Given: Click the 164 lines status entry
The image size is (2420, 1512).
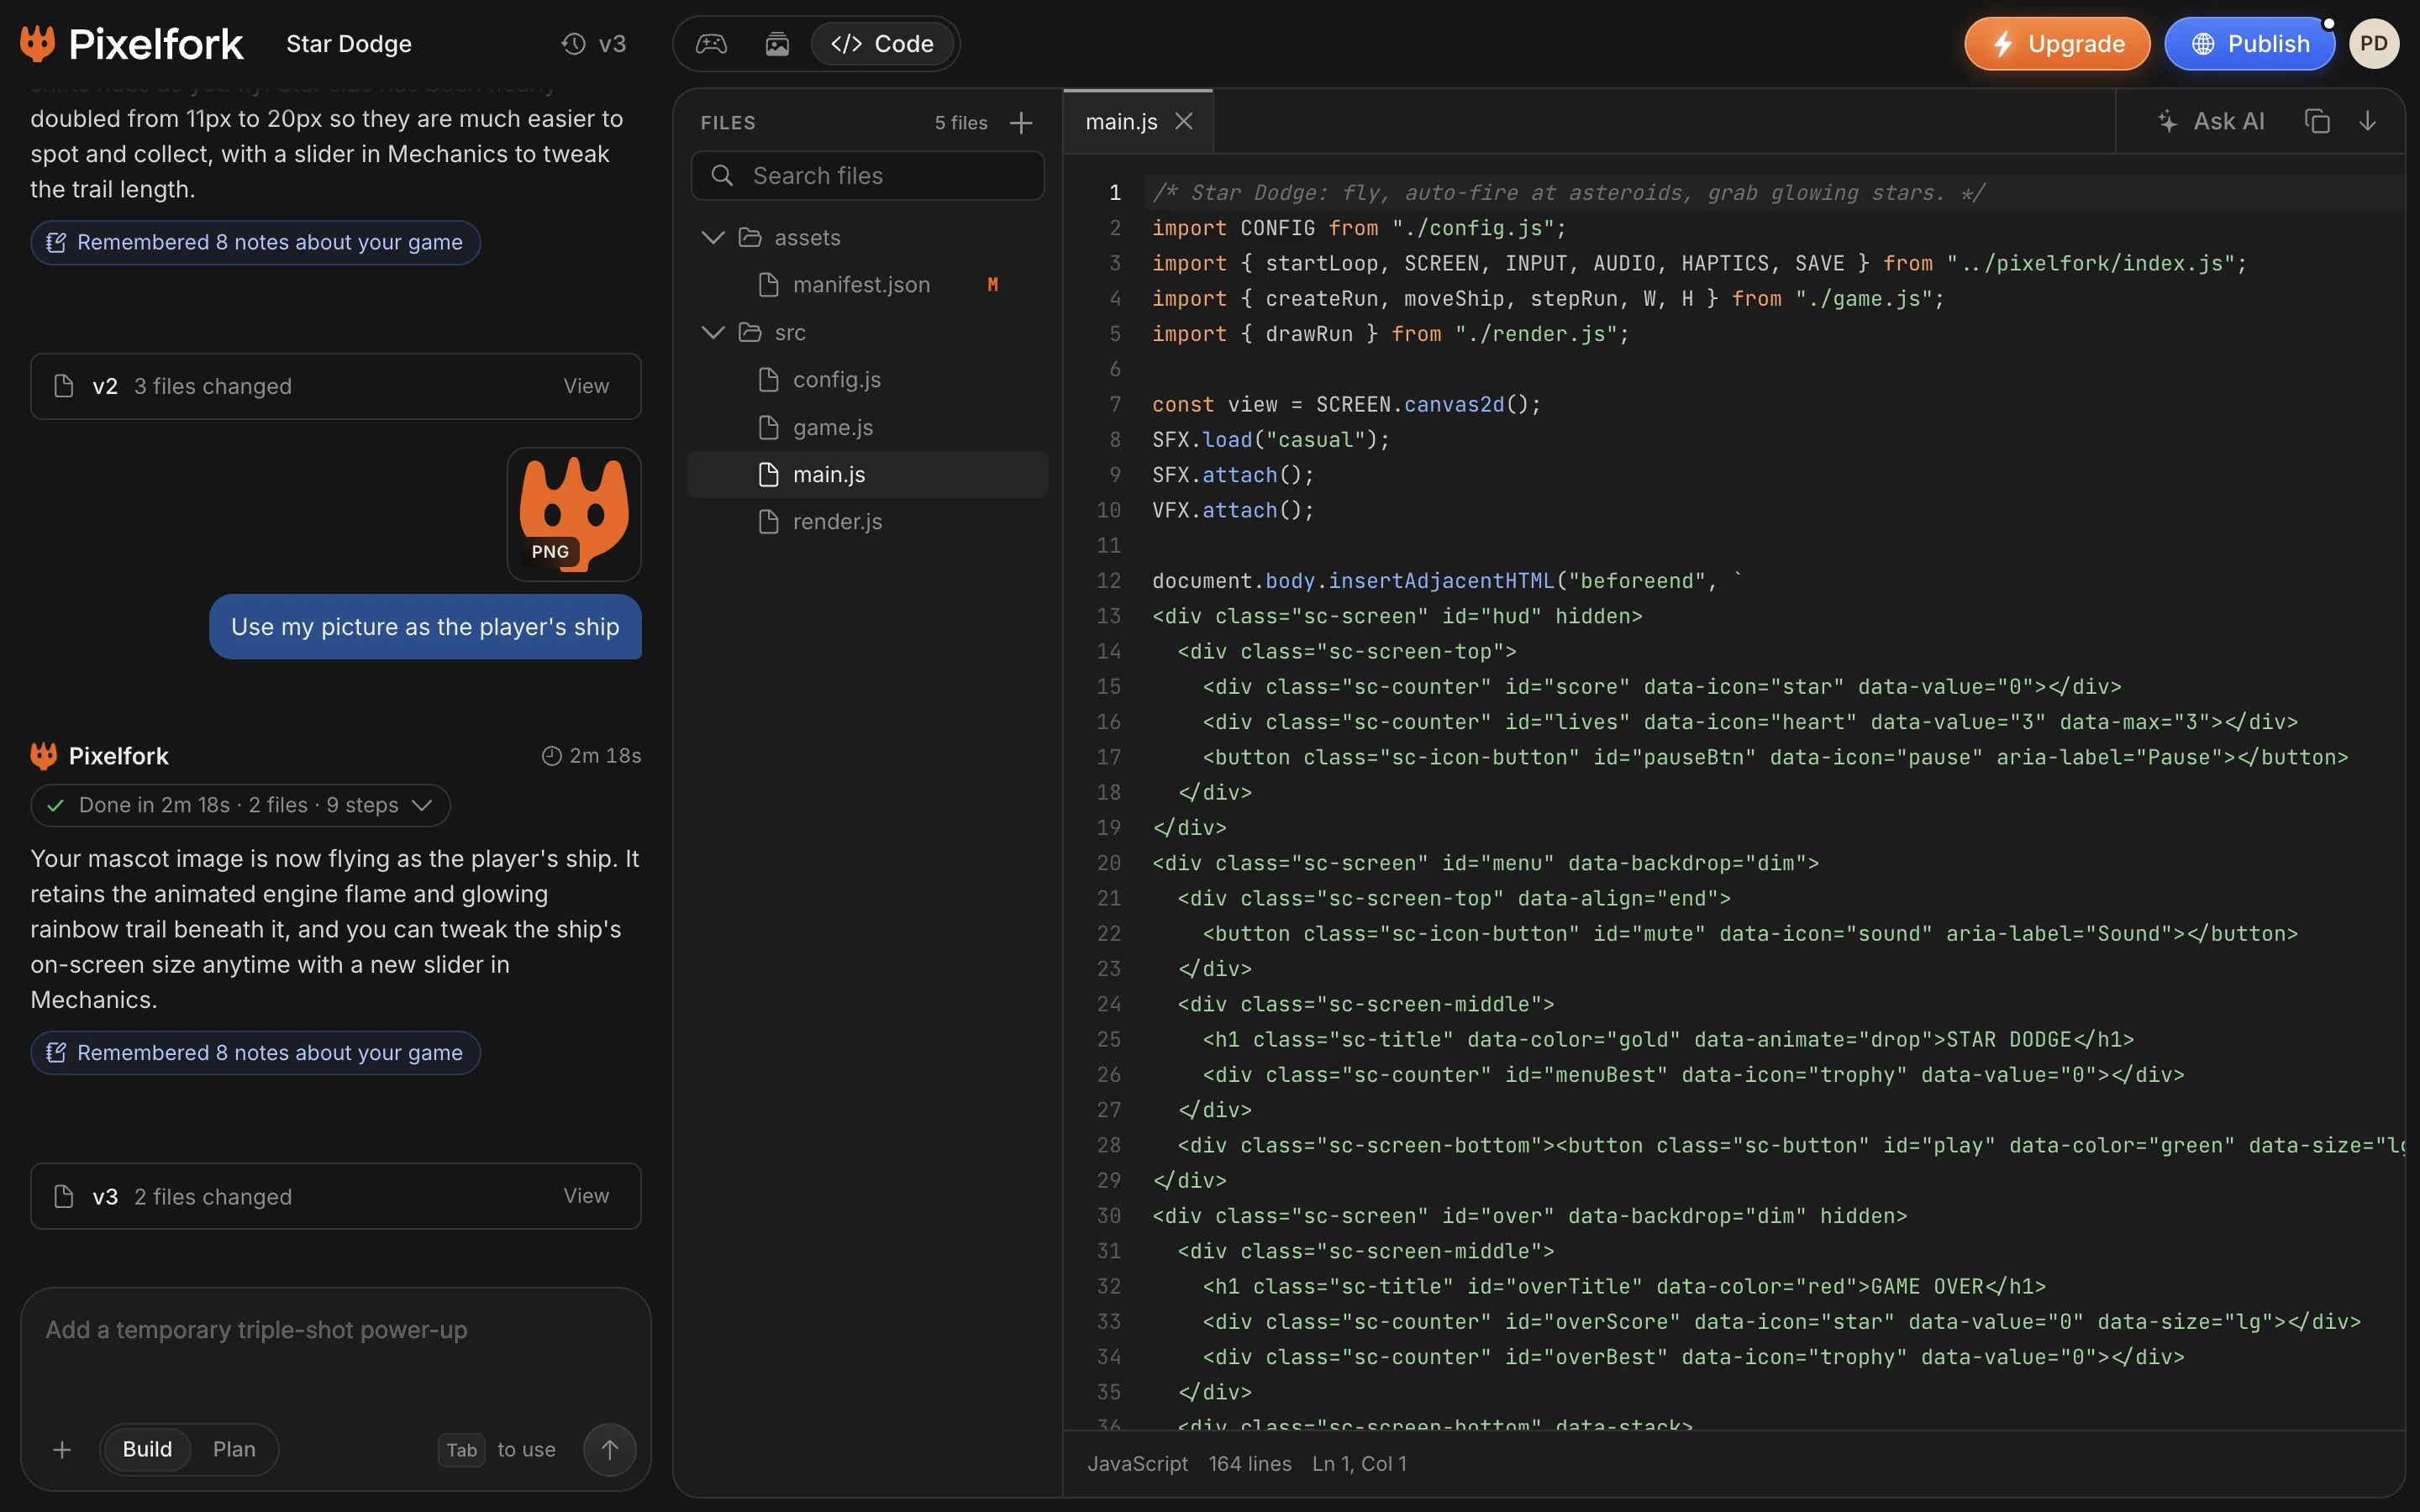Looking at the screenshot, I should (x=1250, y=1463).
